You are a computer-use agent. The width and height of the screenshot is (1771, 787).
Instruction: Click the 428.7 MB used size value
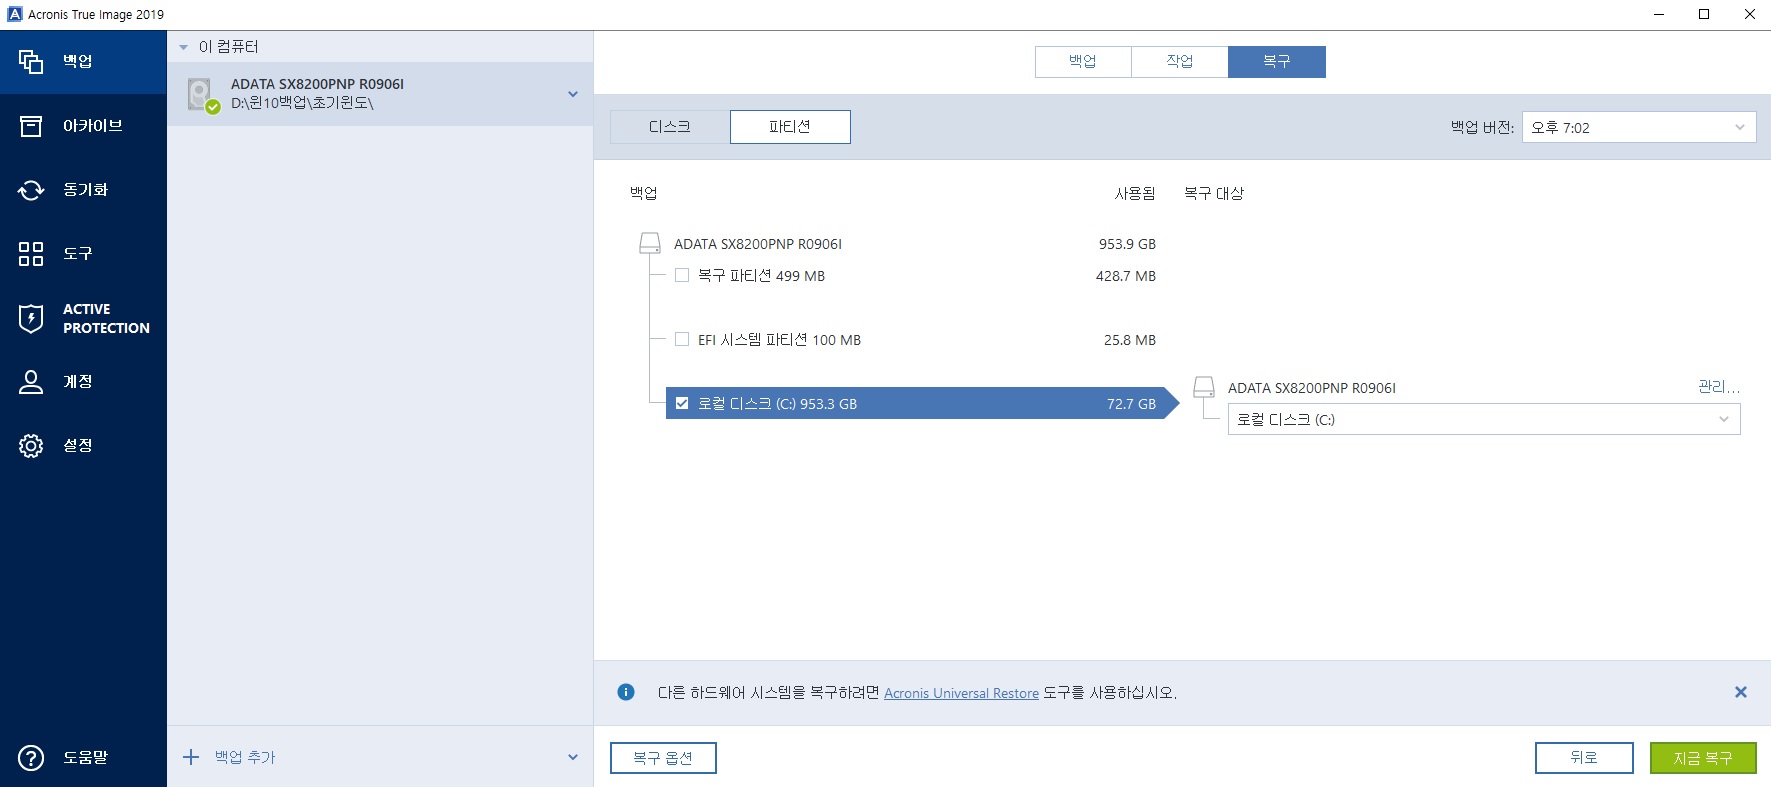[x=1126, y=276]
